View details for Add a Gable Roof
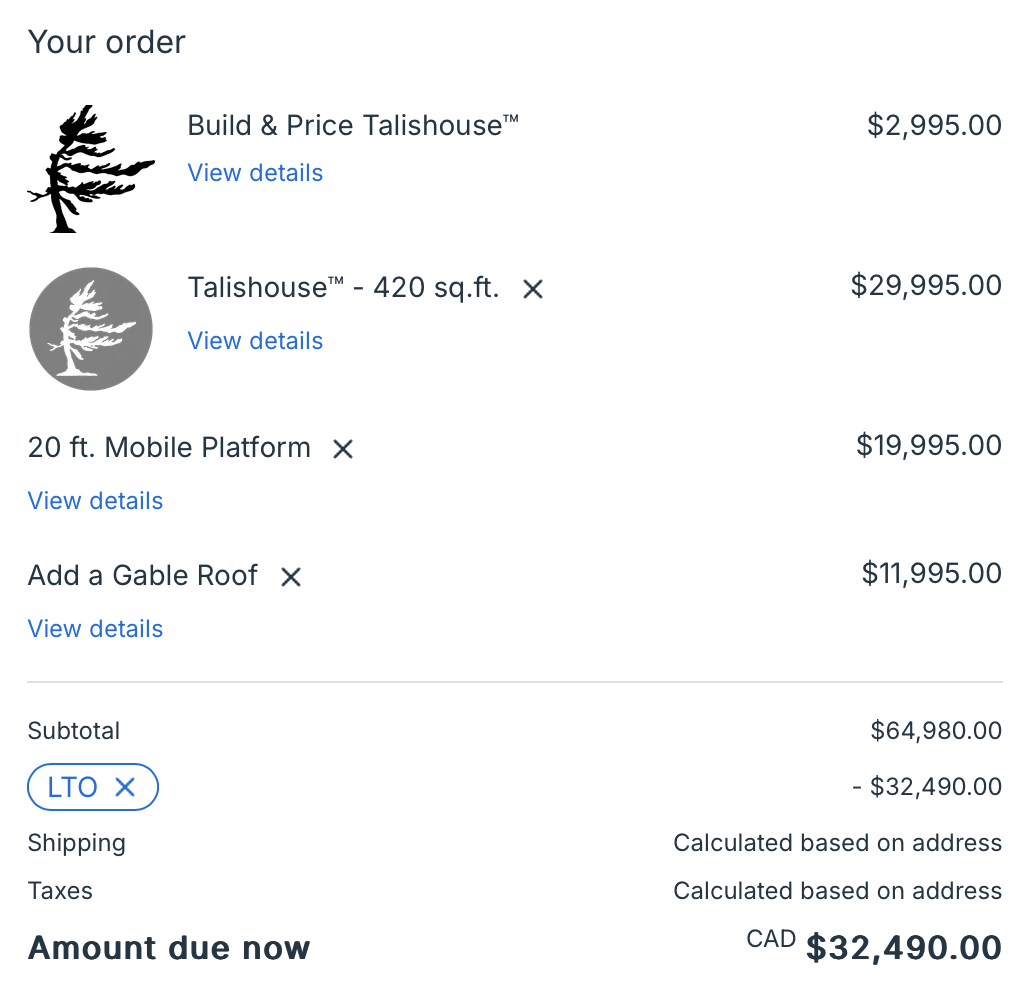This screenshot has height=996, width=1028. pyautogui.click(x=95, y=629)
